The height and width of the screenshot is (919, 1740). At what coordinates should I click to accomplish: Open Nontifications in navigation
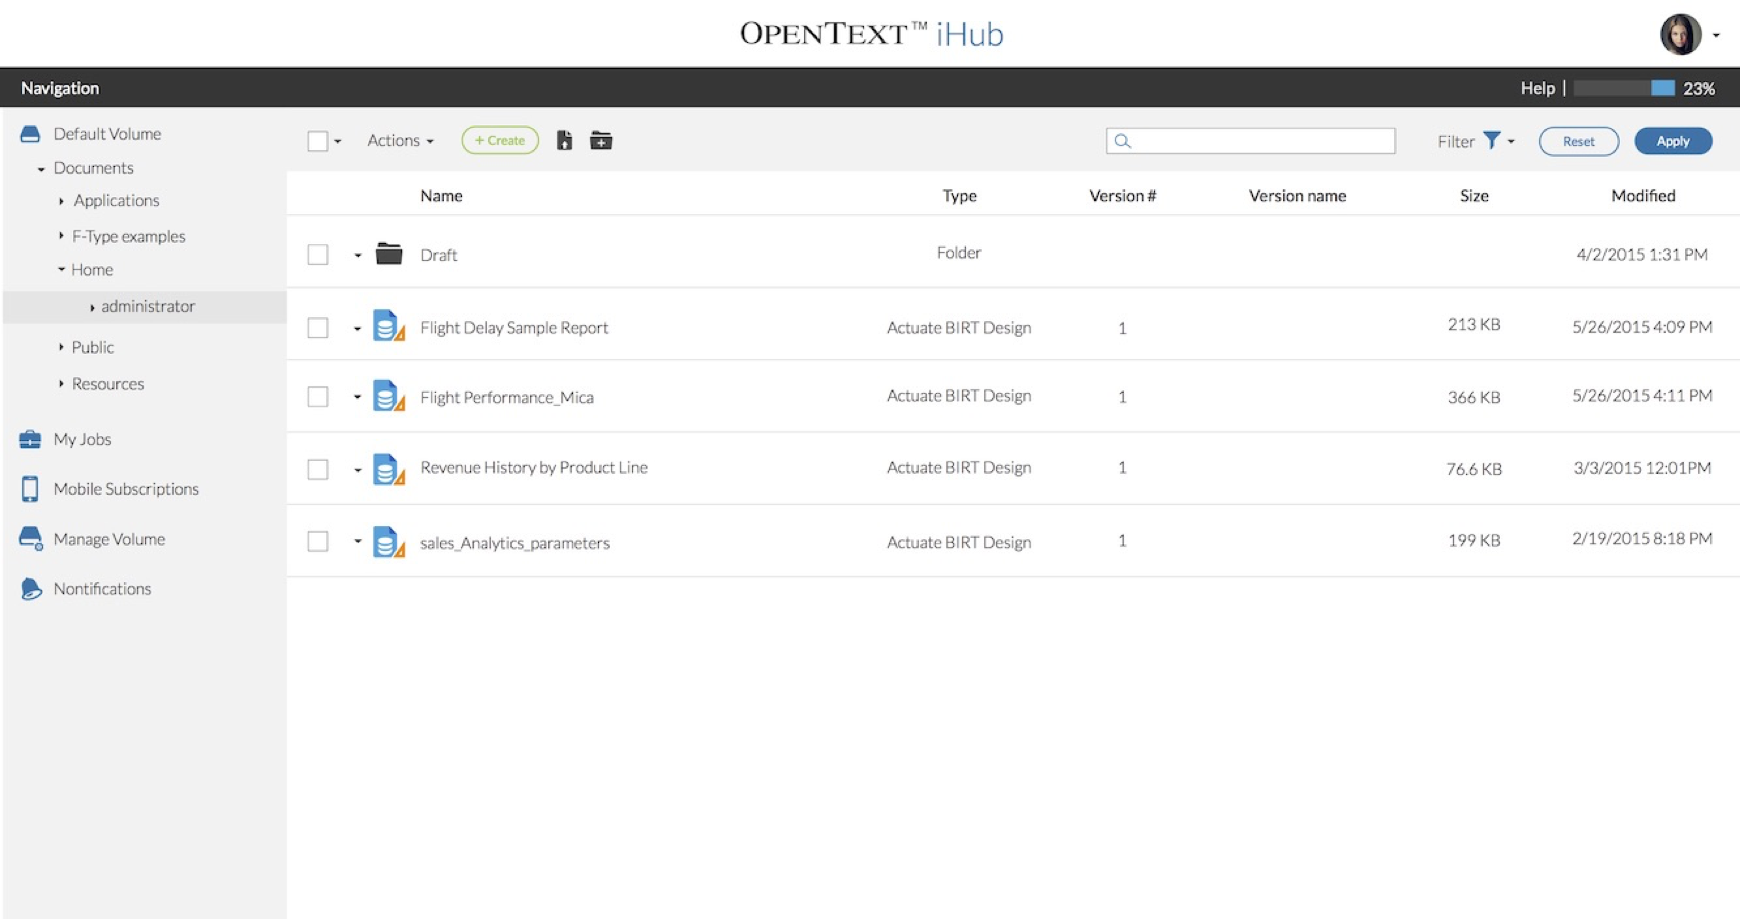click(x=102, y=589)
